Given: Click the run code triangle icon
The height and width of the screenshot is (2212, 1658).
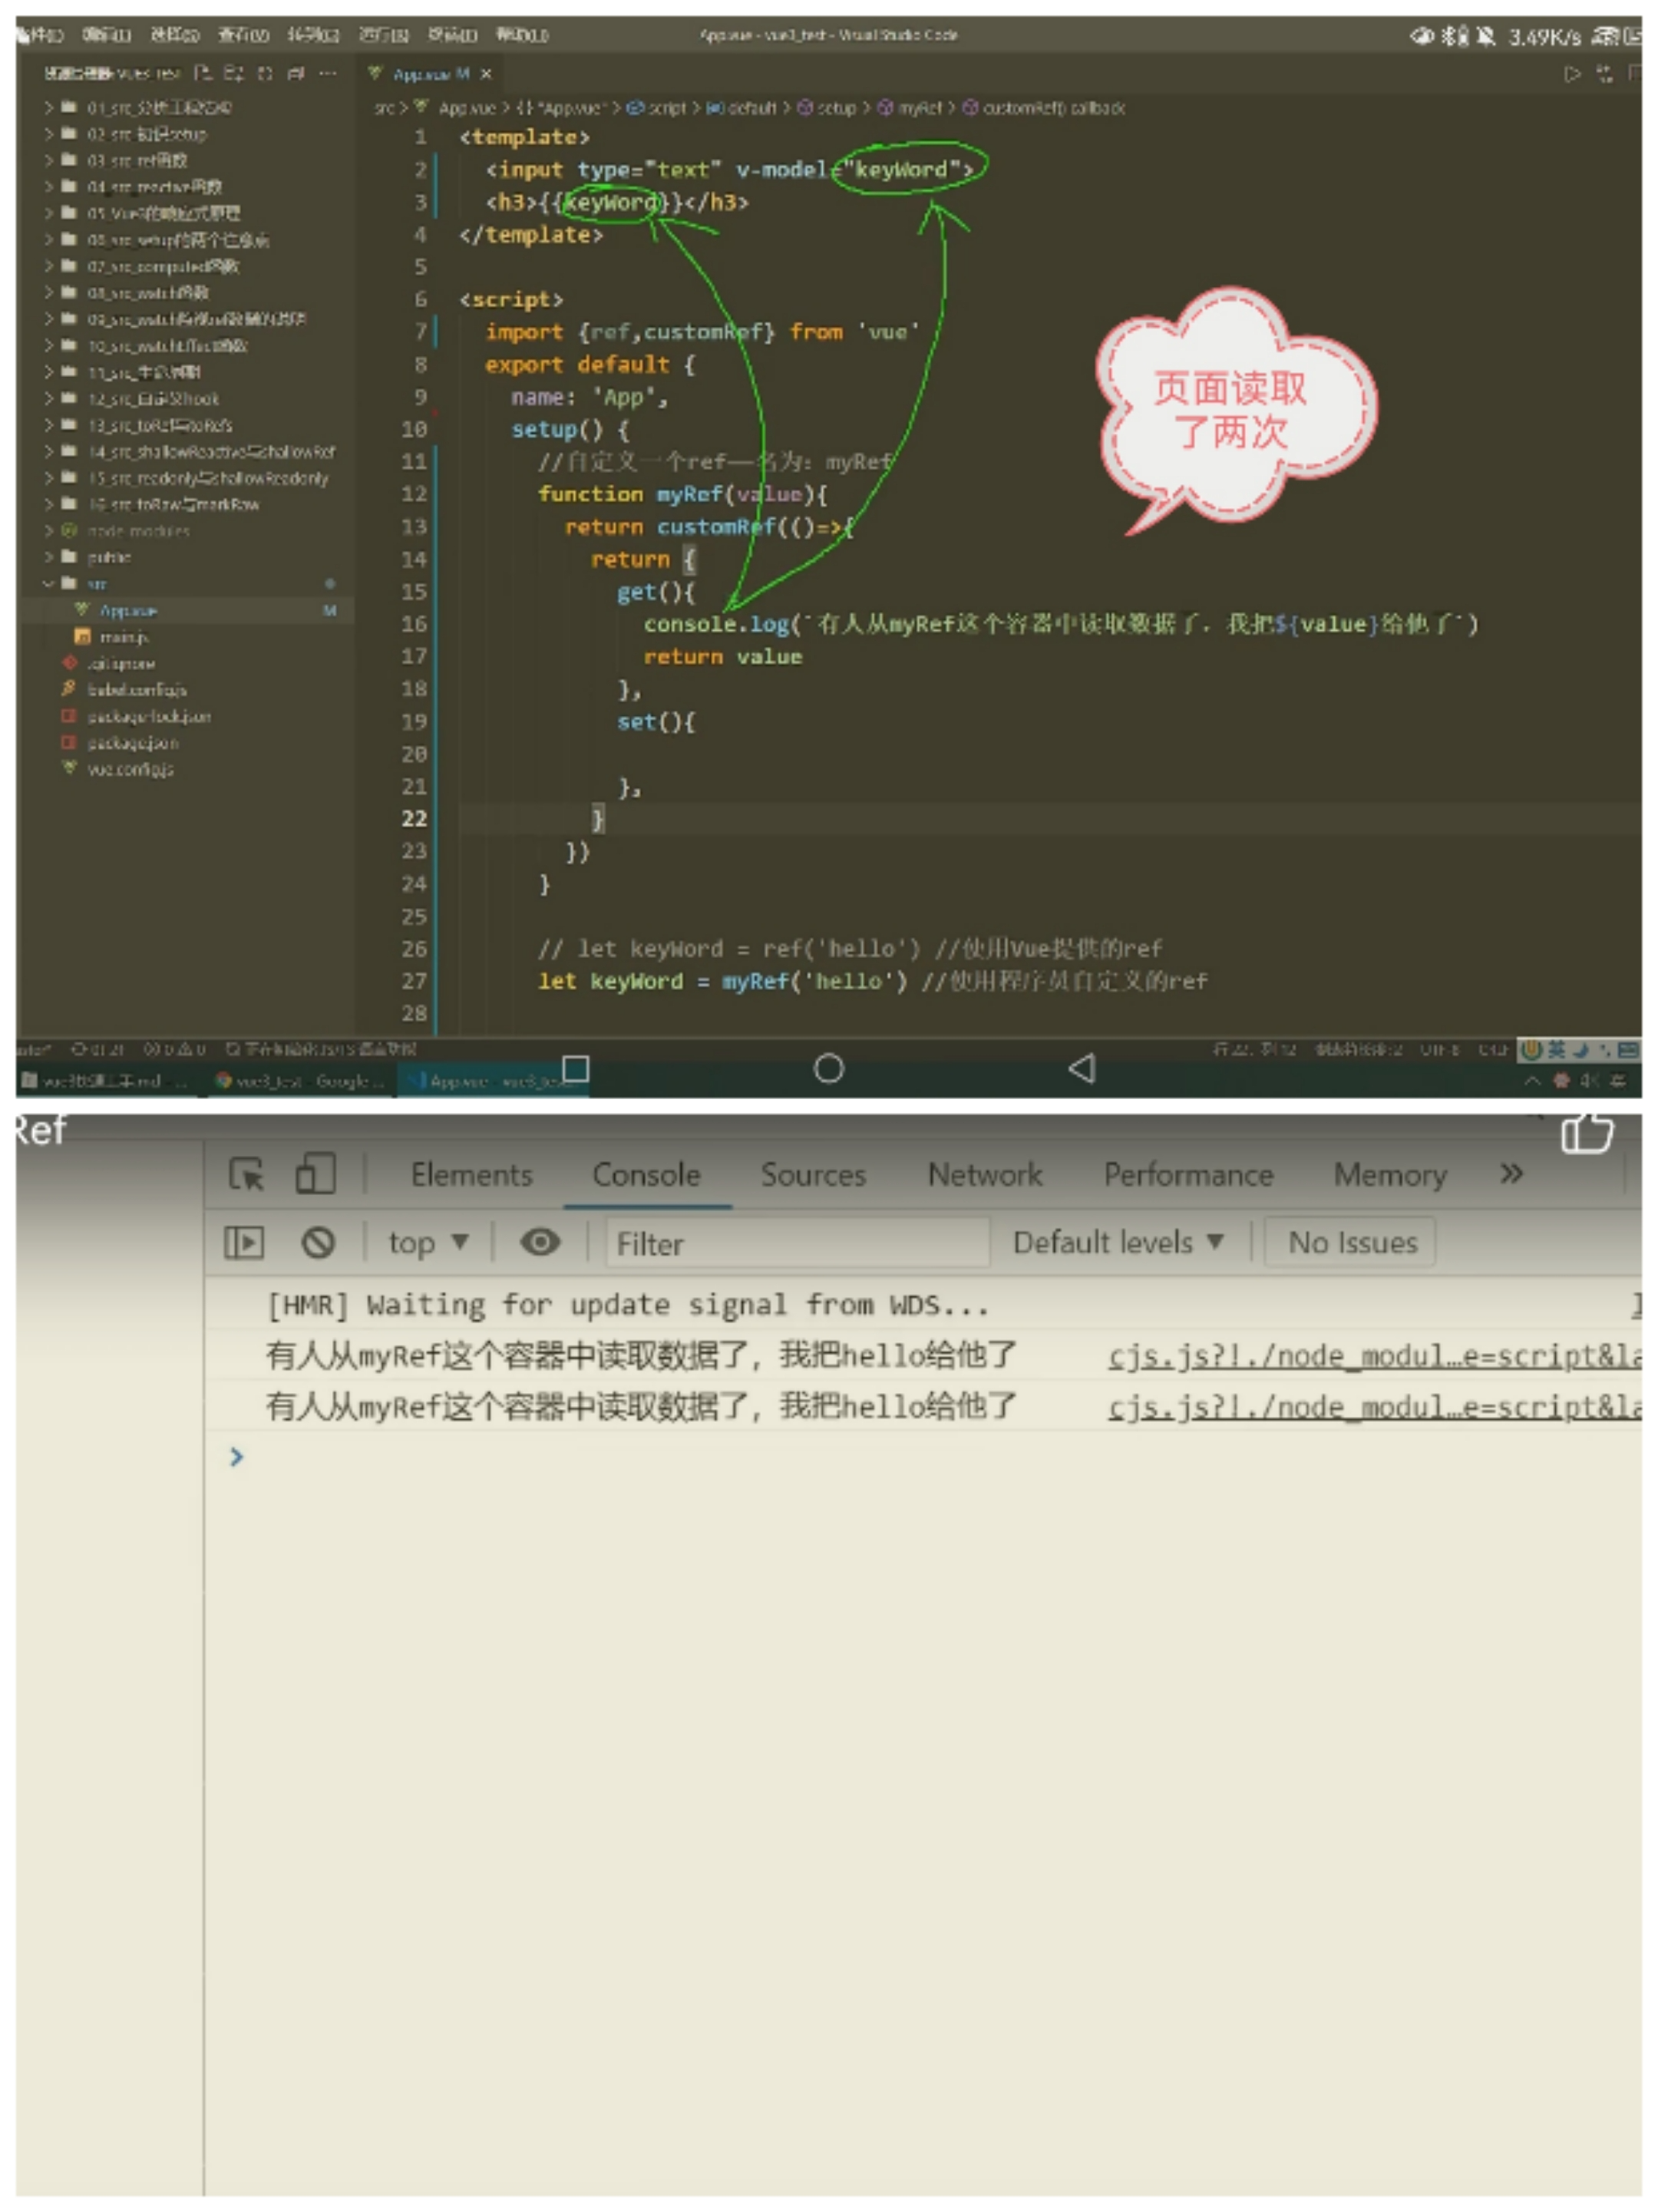Looking at the screenshot, I should click(1572, 74).
